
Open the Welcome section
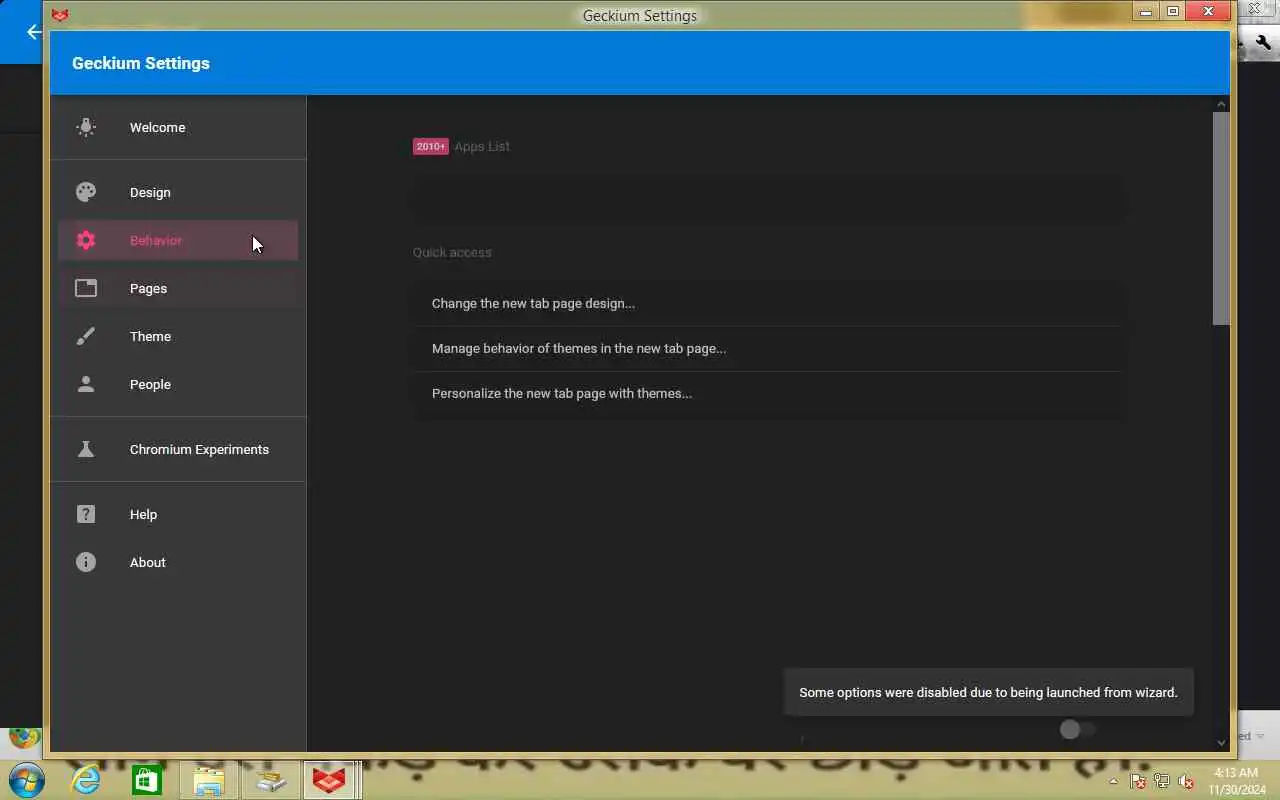coord(178,127)
